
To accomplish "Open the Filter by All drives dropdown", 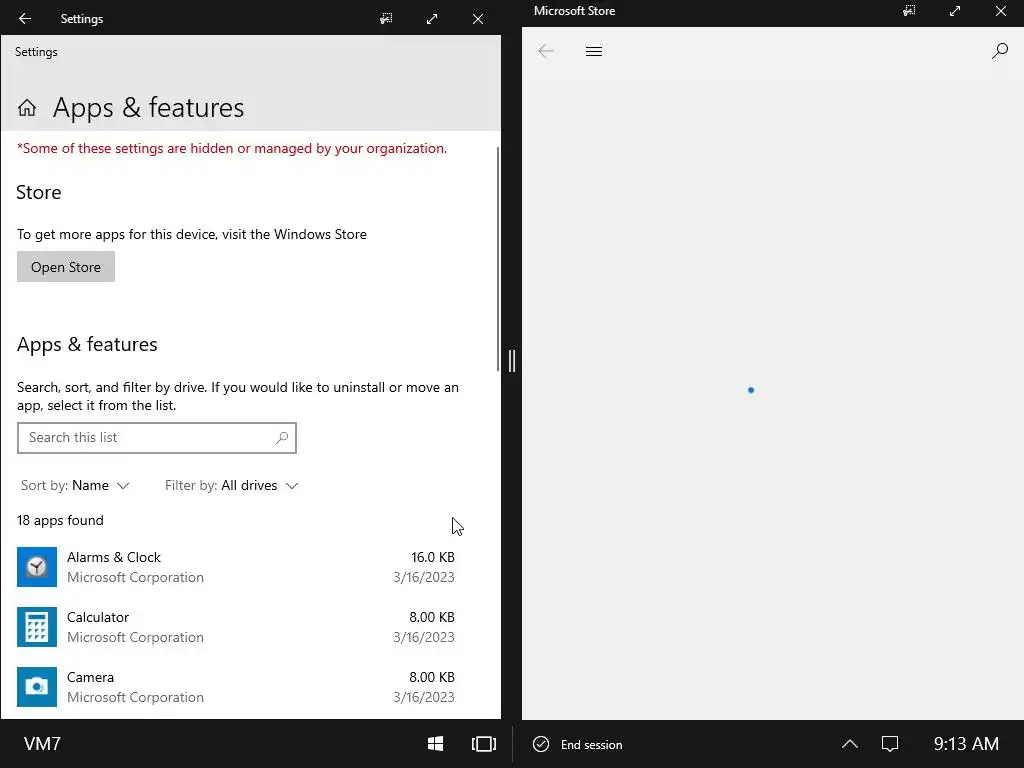I will pos(231,485).
